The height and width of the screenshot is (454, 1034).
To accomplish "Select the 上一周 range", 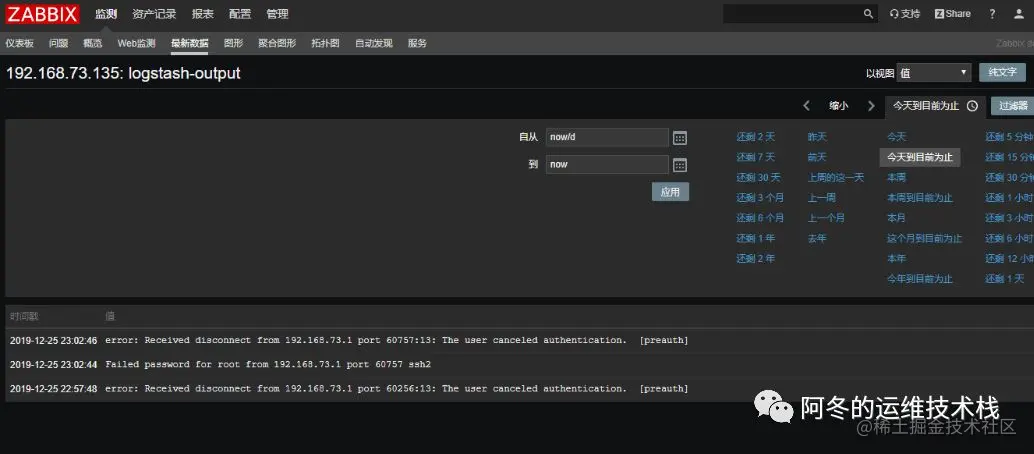I will pyautogui.click(x=822, y=198).
